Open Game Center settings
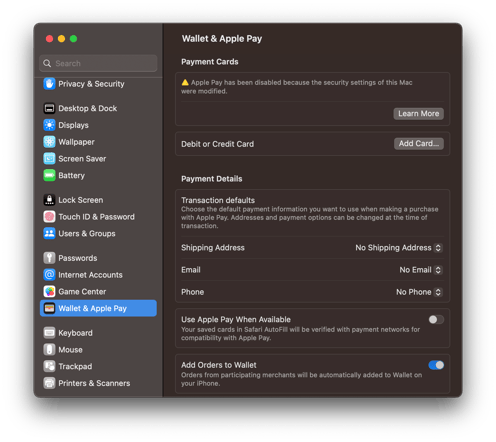 pyautogui.click(x=98, y=292)
